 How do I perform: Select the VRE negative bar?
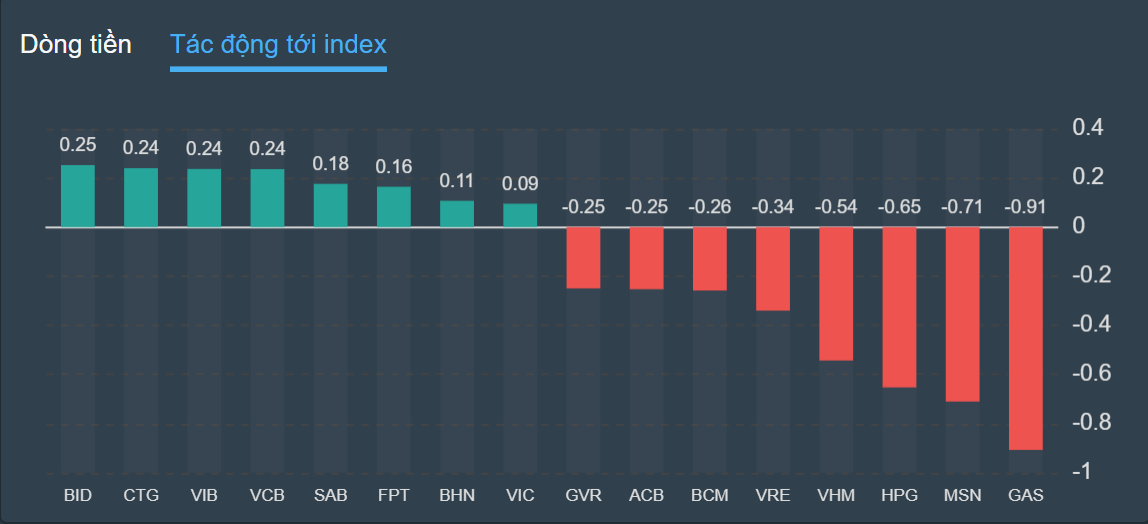tap(773, 269)
